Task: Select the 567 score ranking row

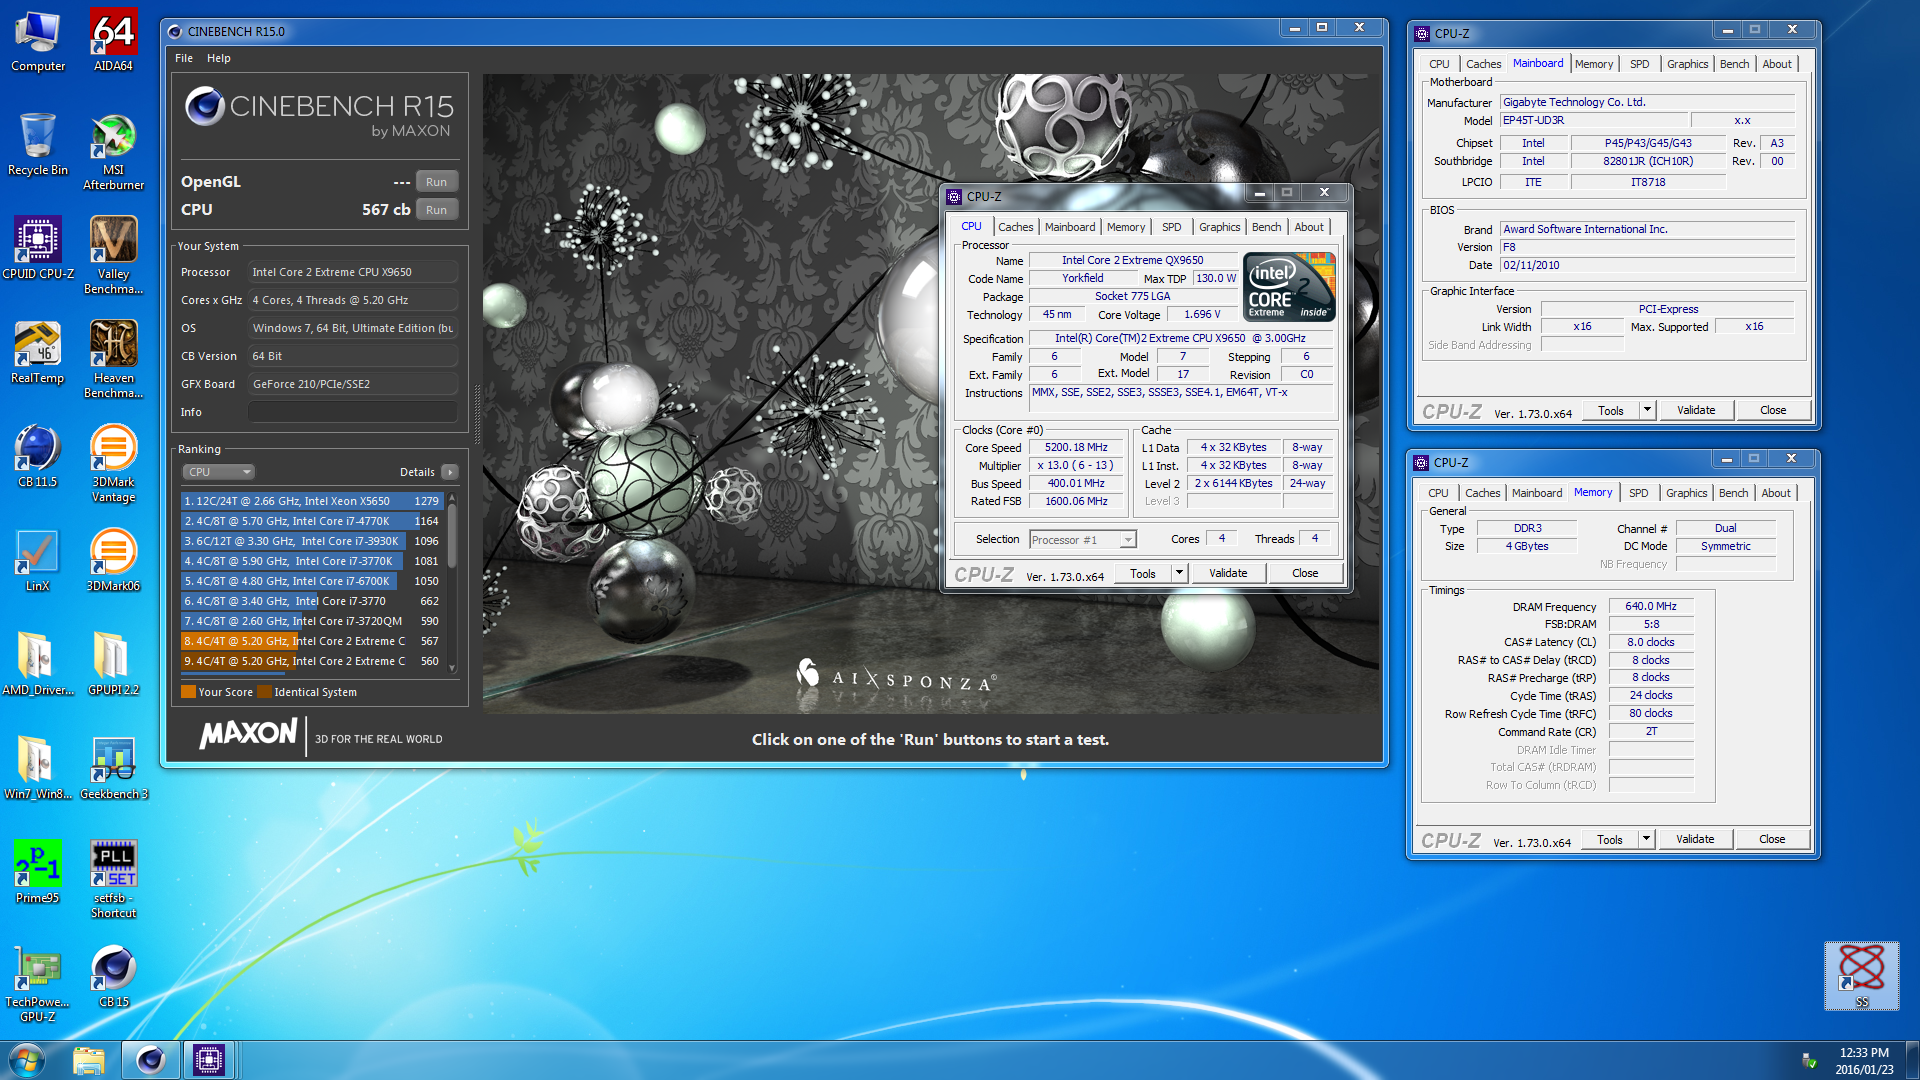Action: click(x=312, y=641)
